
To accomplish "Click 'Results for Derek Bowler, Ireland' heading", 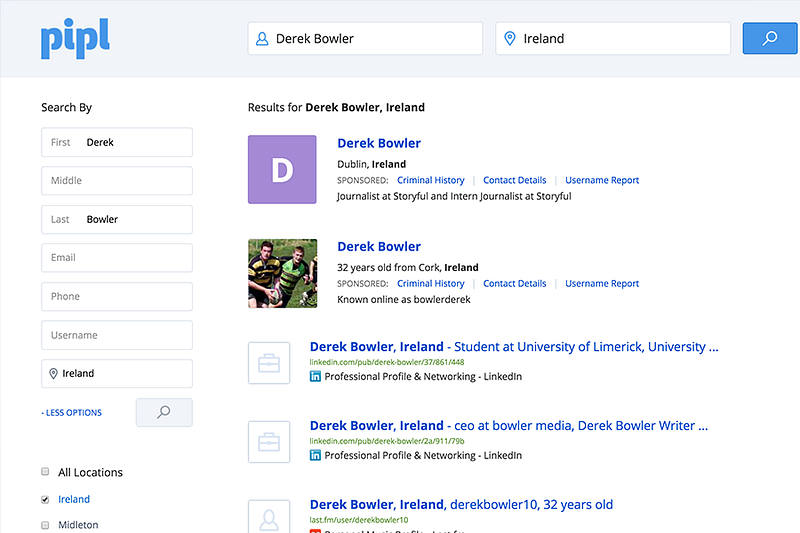I will pos(336,108).
